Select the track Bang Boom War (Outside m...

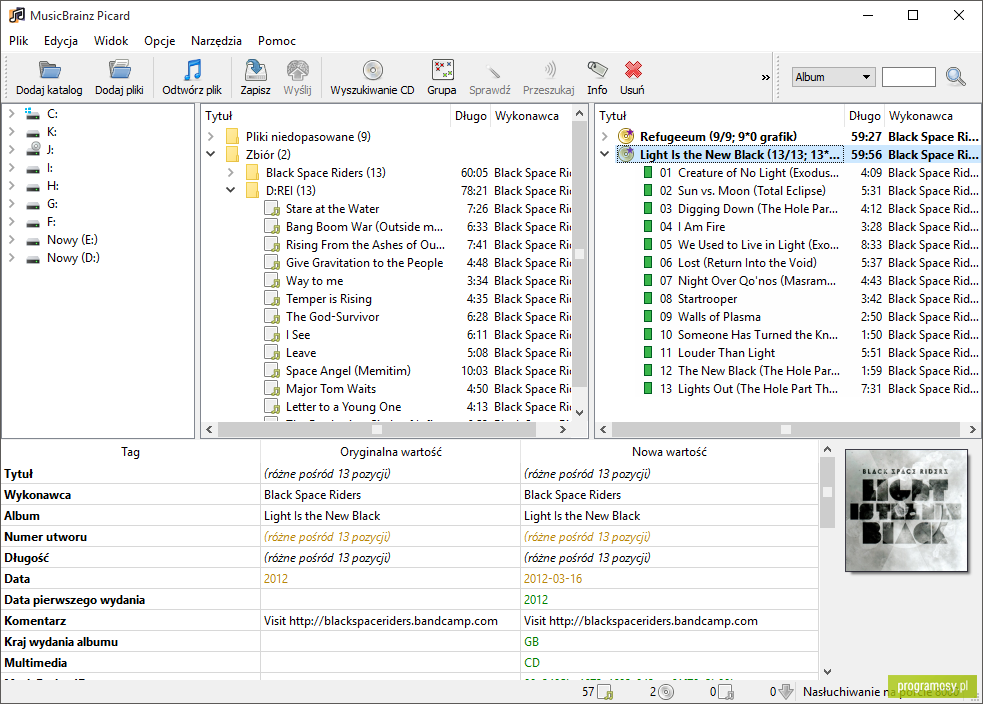364,226
